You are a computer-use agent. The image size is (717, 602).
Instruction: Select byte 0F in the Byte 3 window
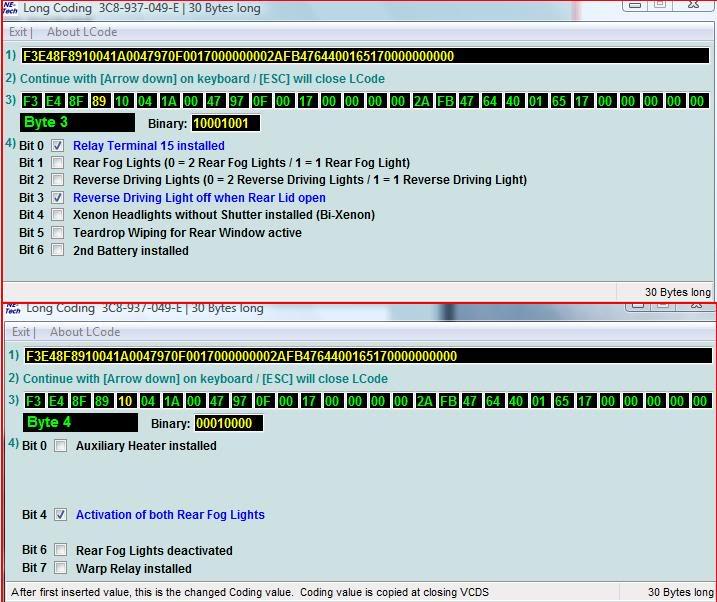click(260, 101)
